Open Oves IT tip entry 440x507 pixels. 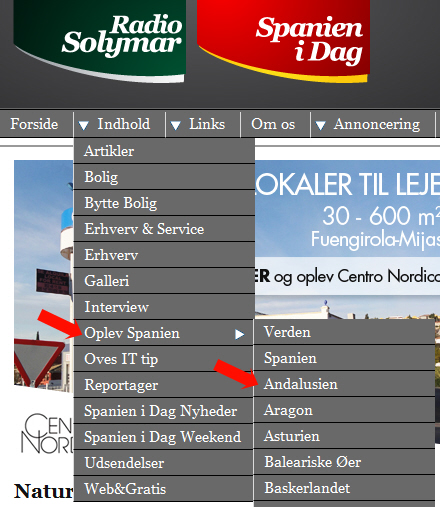coord(163,359)
